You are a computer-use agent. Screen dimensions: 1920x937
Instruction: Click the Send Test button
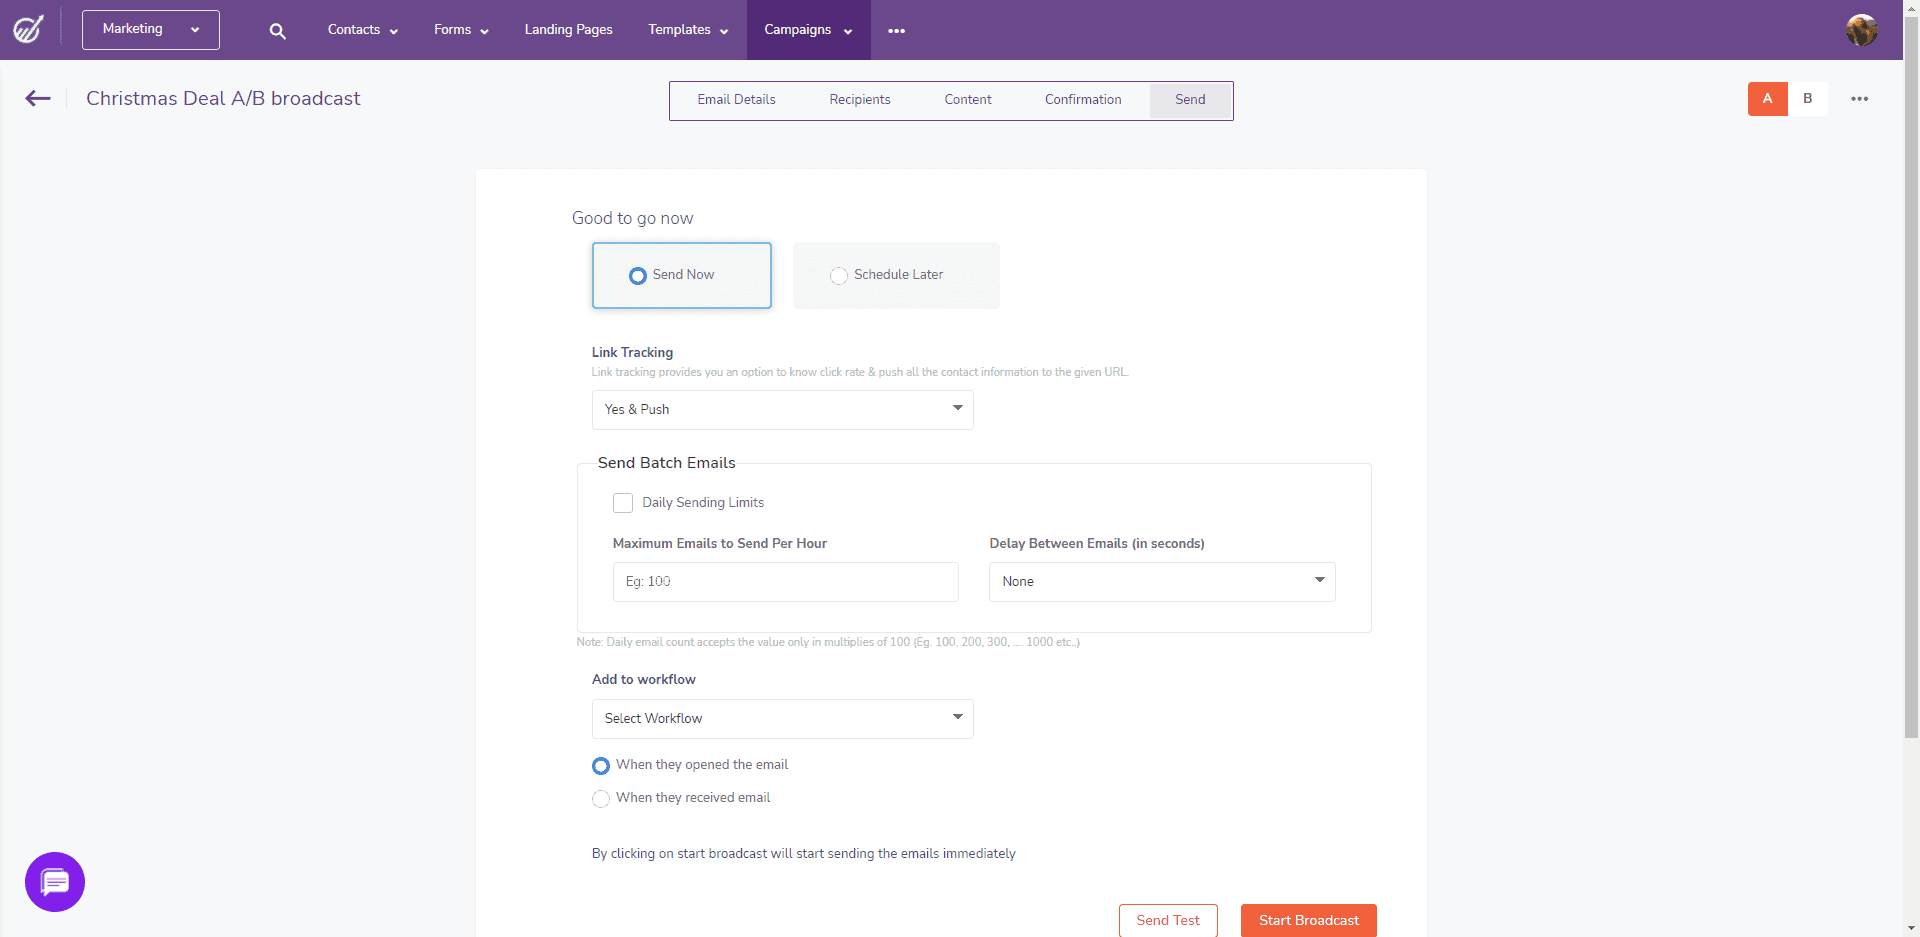tap(1168, 920)
